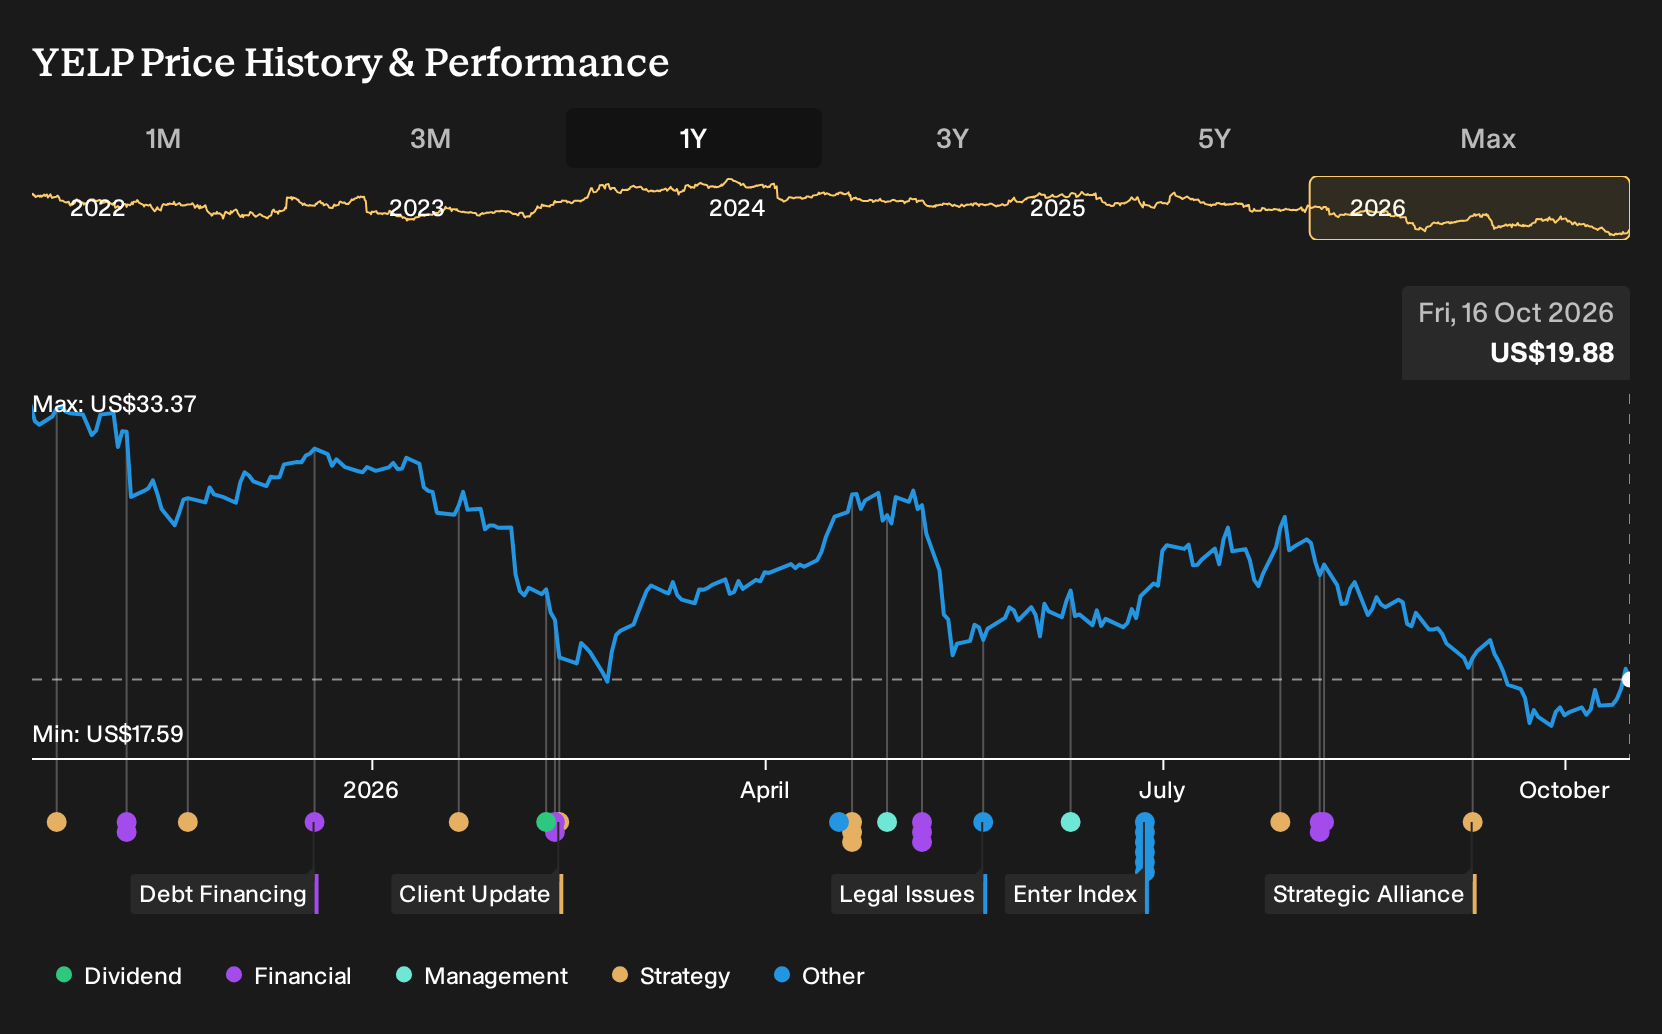Screen dimensions: 1662x1034
Task: Switch to the 3Y time range
Action: click(952, 138)
